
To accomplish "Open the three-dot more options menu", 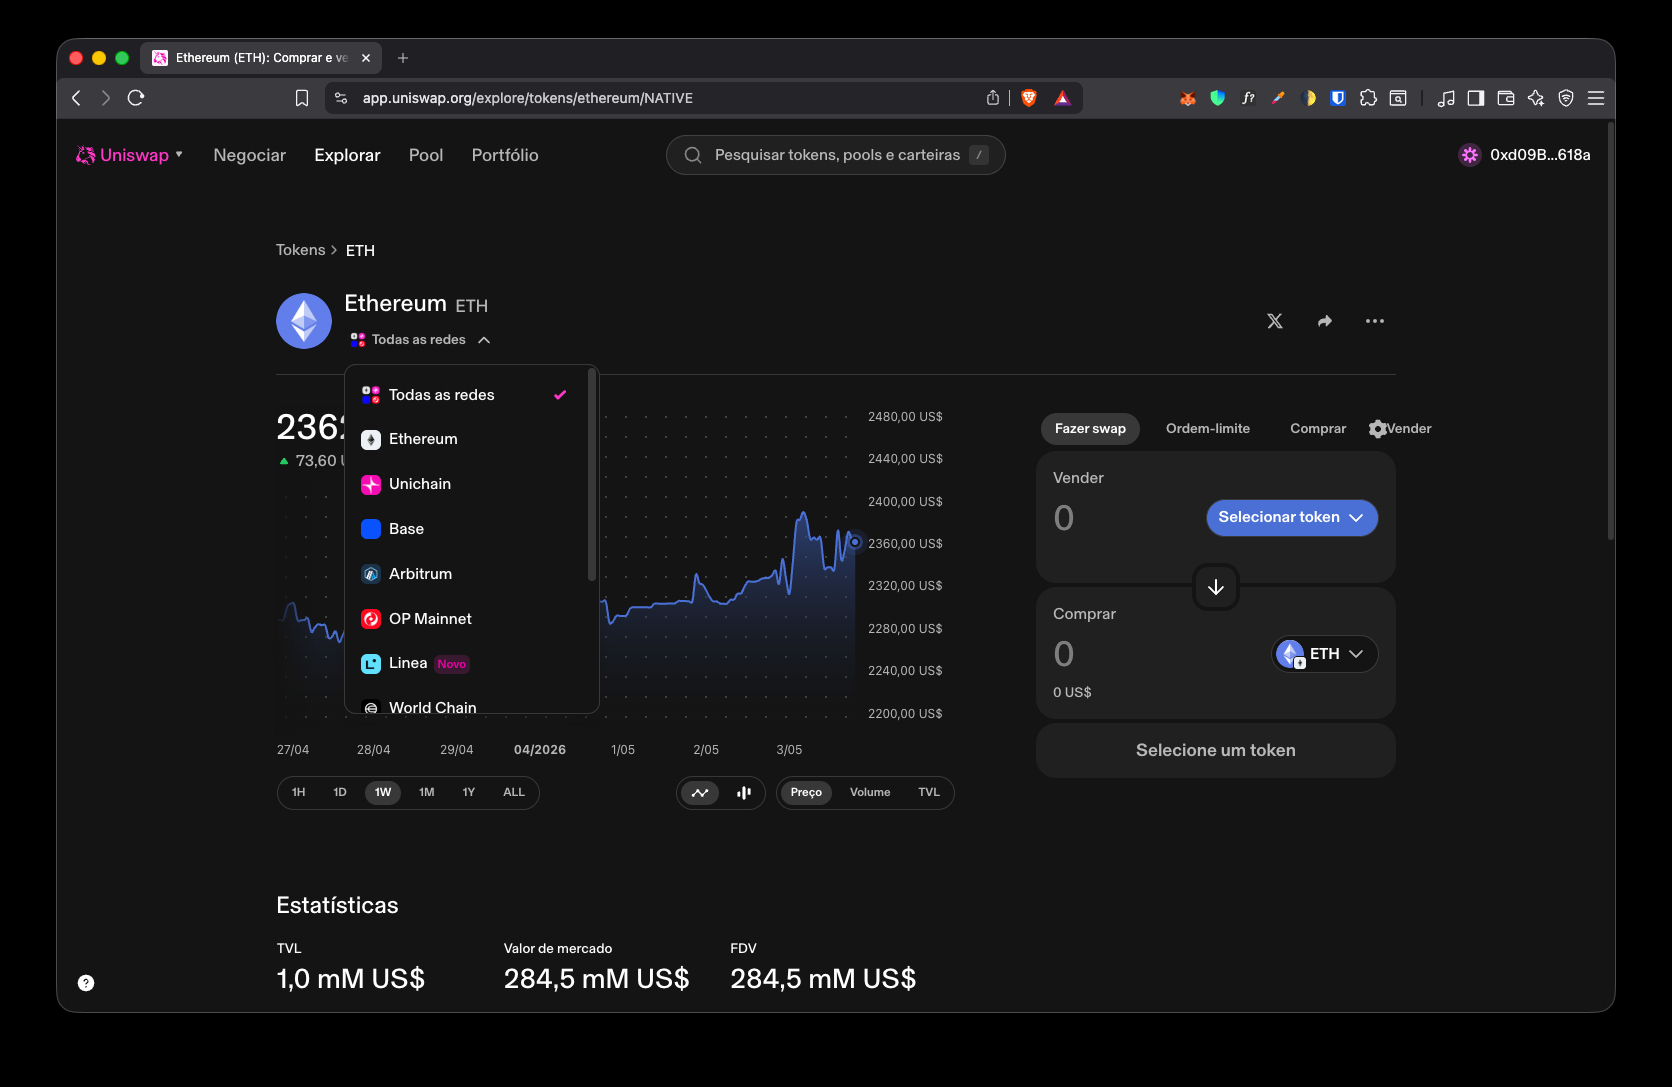I will click(x=1375, y=321).
